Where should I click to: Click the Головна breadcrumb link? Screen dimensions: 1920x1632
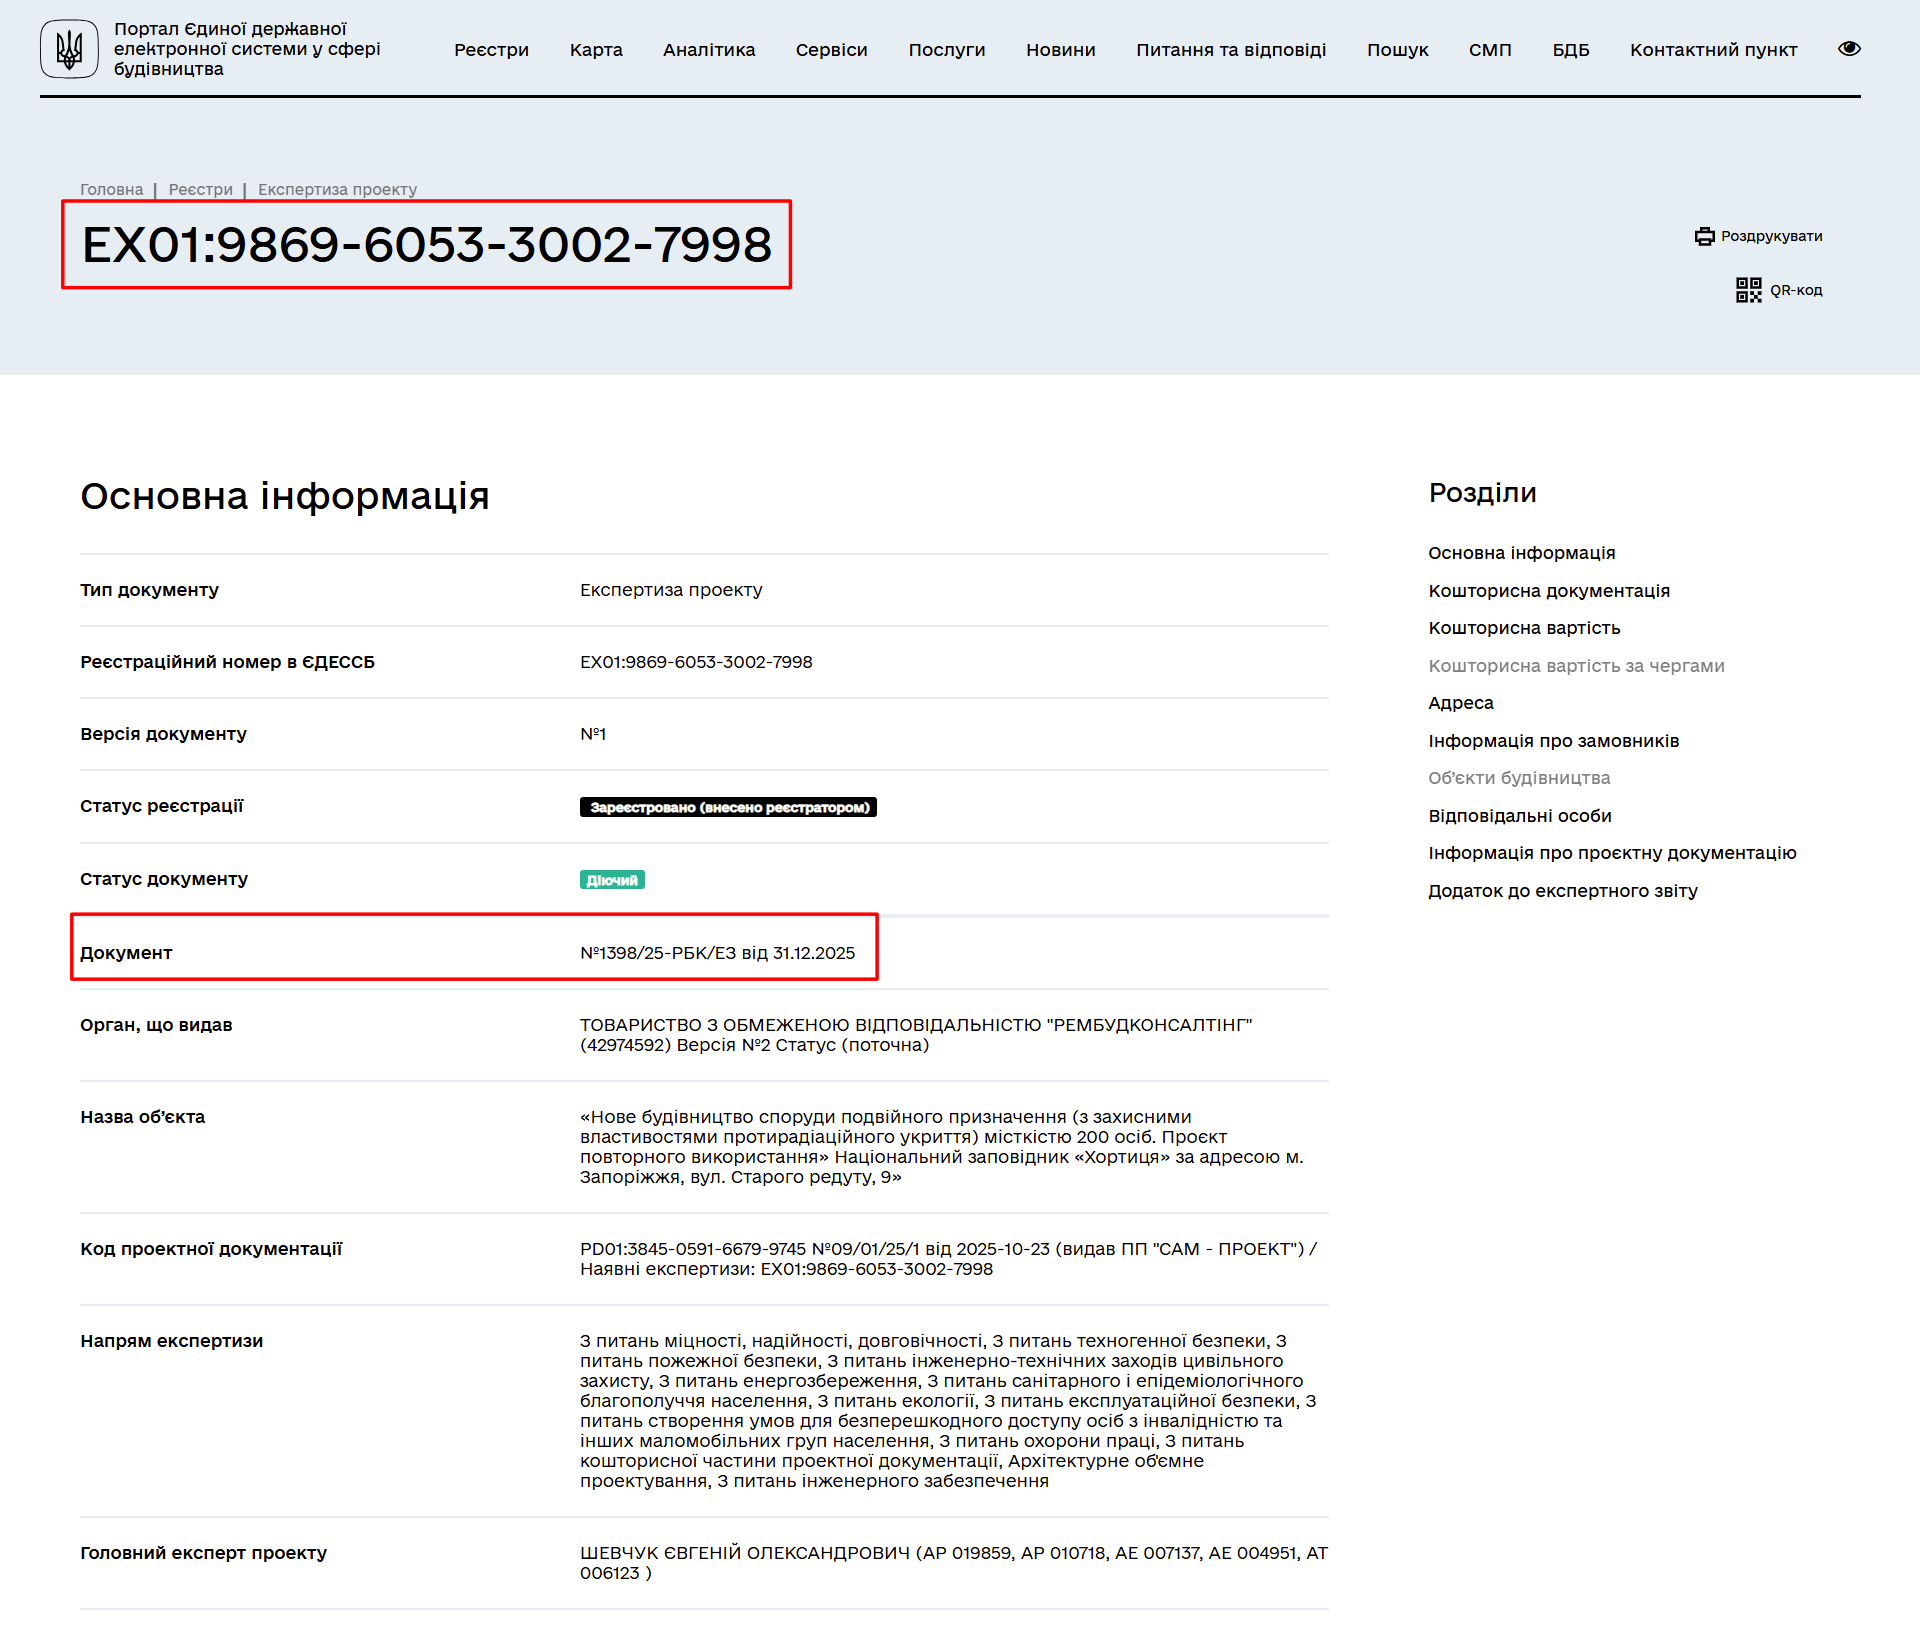point(111,189)
